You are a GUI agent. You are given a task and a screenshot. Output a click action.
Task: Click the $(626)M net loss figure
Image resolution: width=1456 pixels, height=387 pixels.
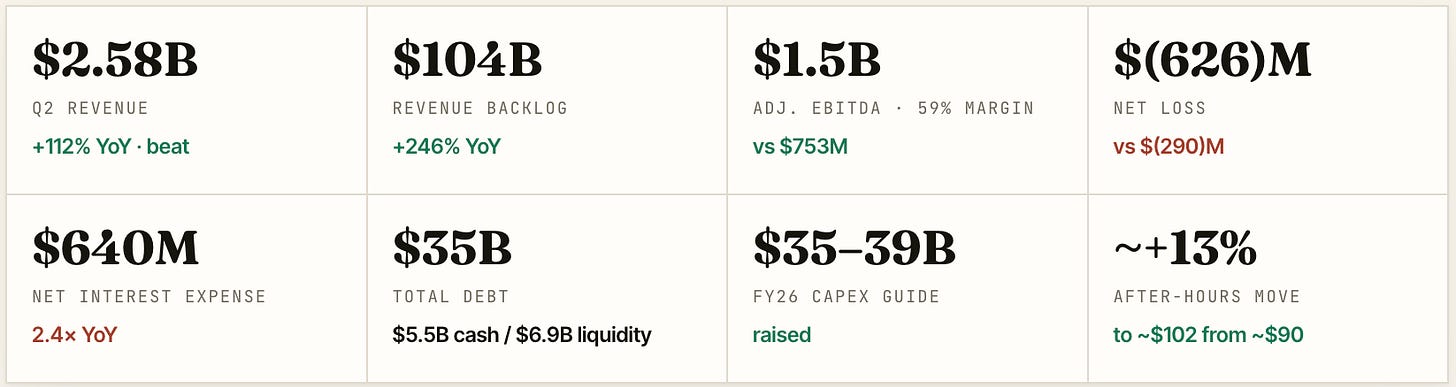pyautogui.click(x=1212, y=60)
